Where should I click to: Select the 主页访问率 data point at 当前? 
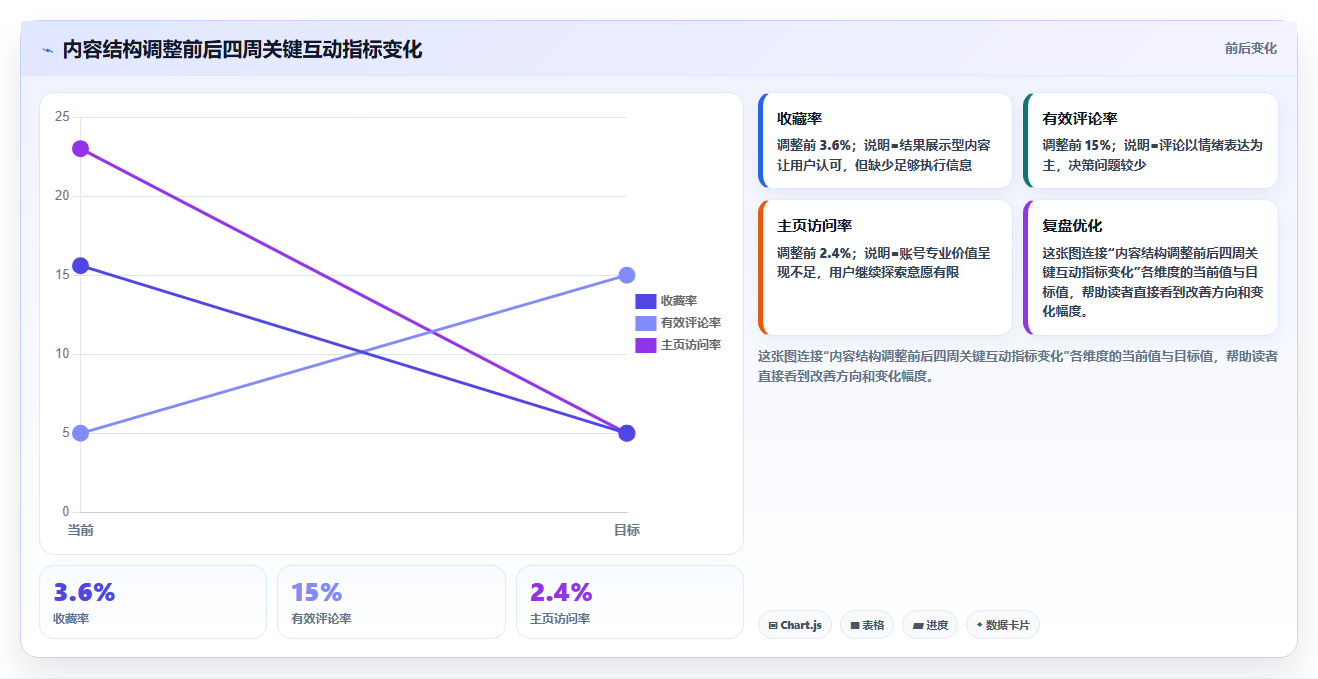coord(80,149)
